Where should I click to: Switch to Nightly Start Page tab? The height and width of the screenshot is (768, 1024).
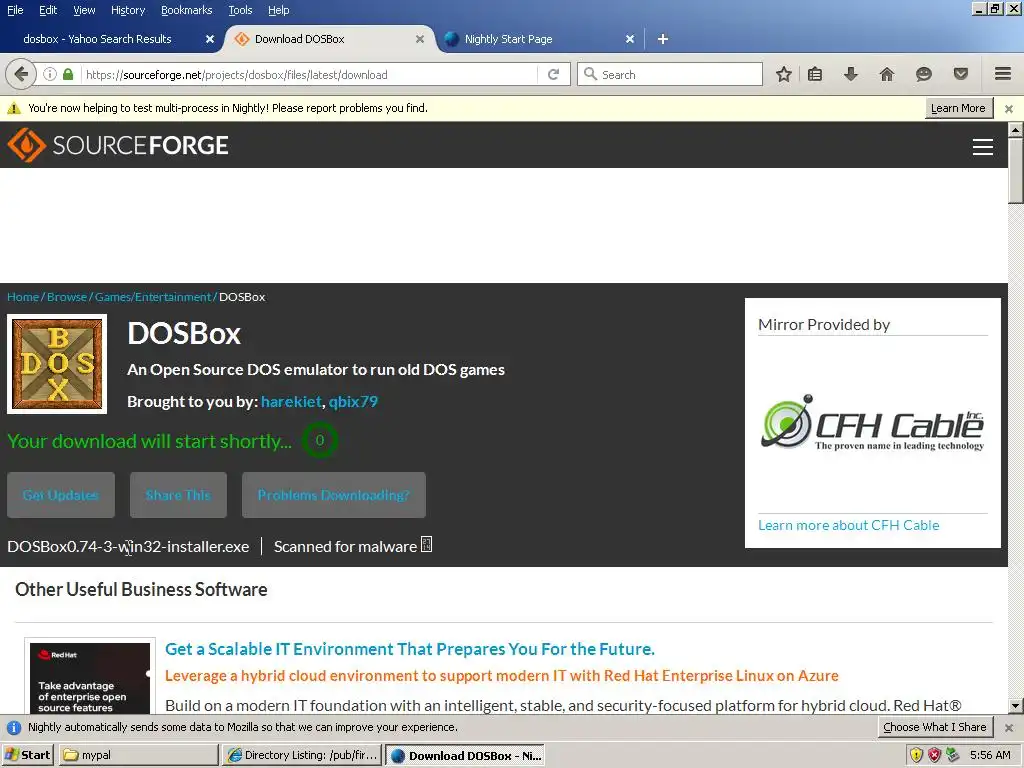coord(509,39)
